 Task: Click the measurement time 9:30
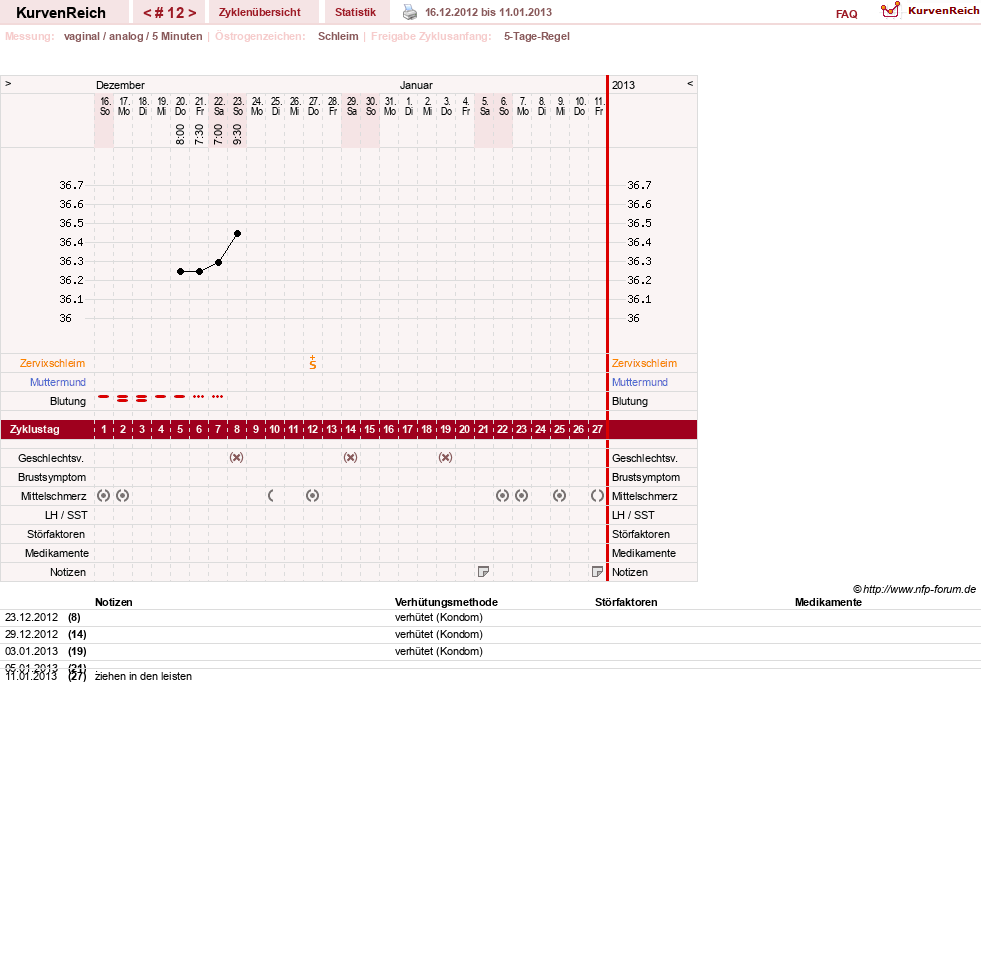237,135
